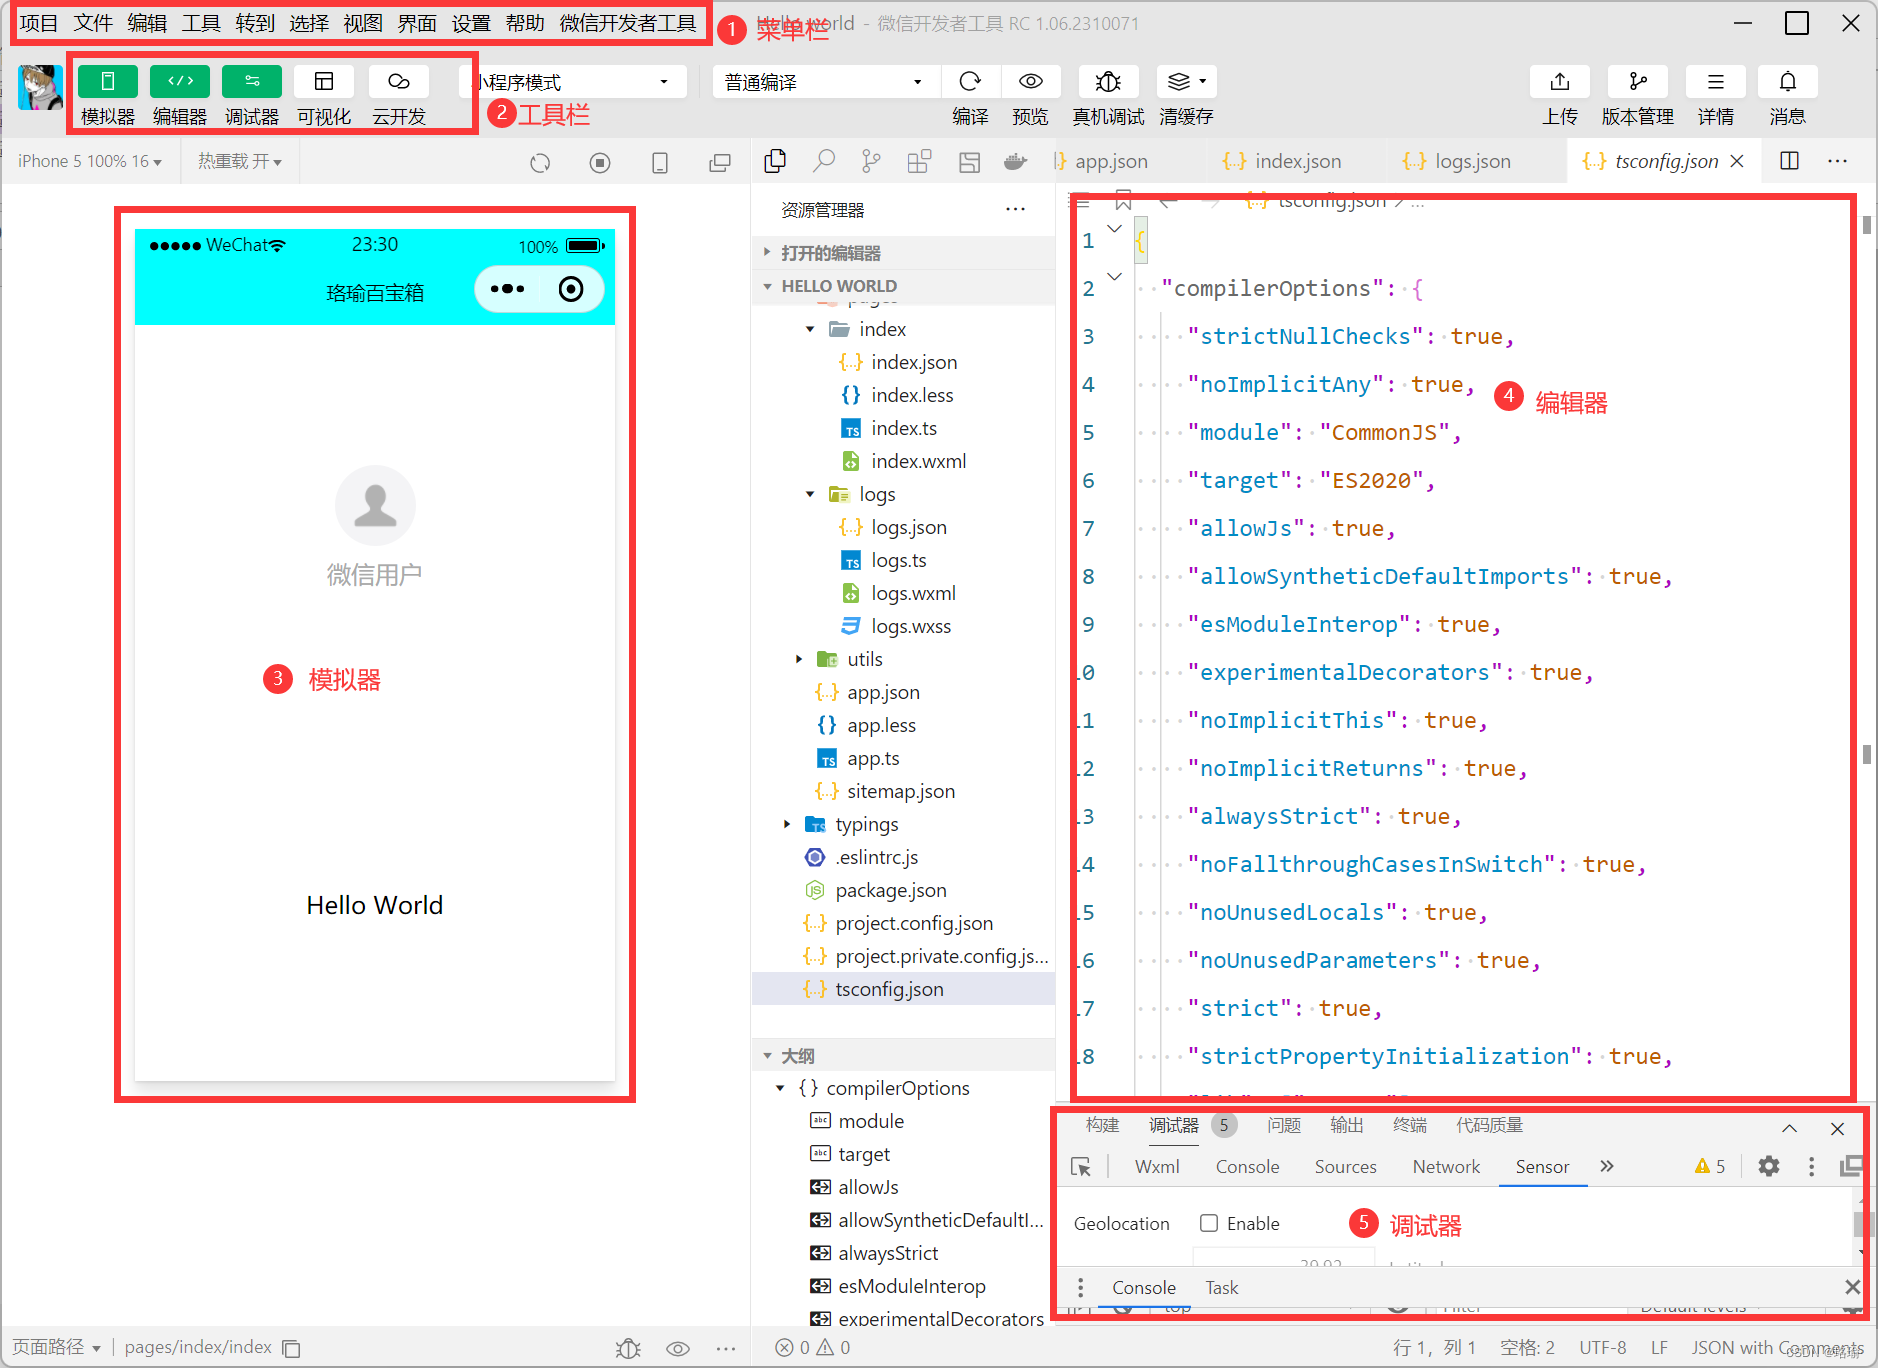This screenshot has height=1368, width=1878.
Task: Open the 清缓存 clear cache dropdown
Action: pyautogui.click(x=1187, y=81)
